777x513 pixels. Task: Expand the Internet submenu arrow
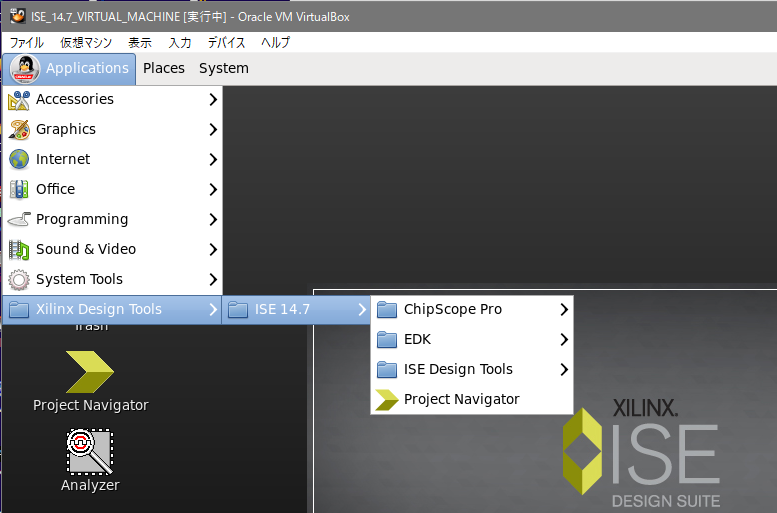point(213,159)
